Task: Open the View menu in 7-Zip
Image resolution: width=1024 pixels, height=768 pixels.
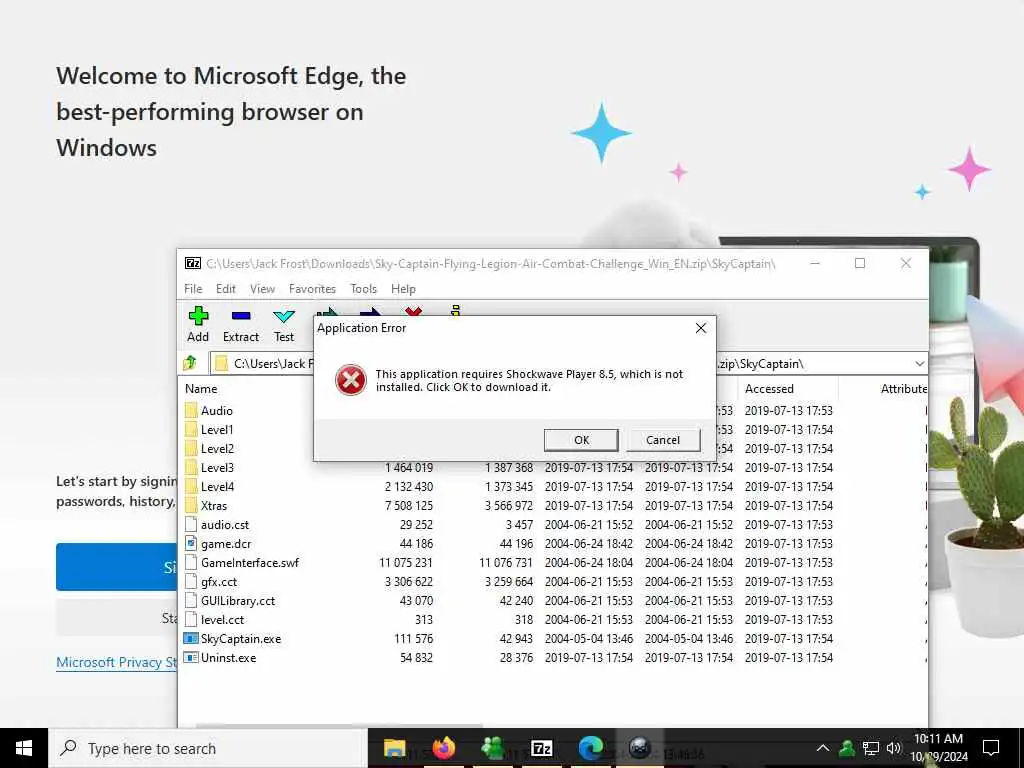Action: (x=262, y=289)
